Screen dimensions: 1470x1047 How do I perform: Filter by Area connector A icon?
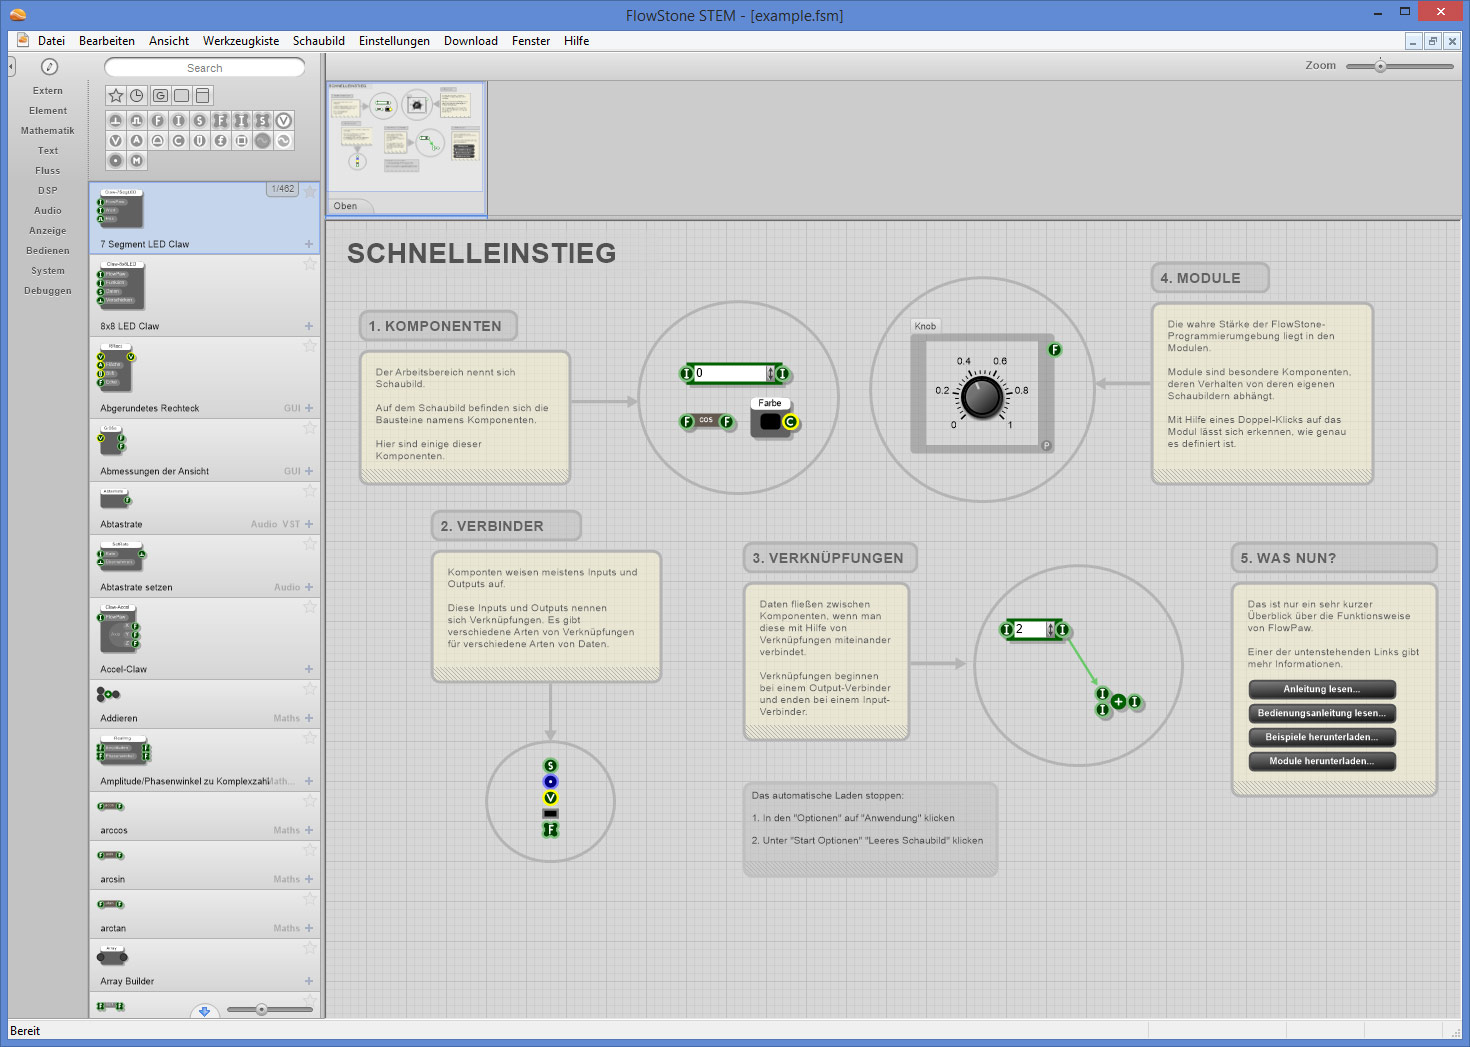coord(136,141)
